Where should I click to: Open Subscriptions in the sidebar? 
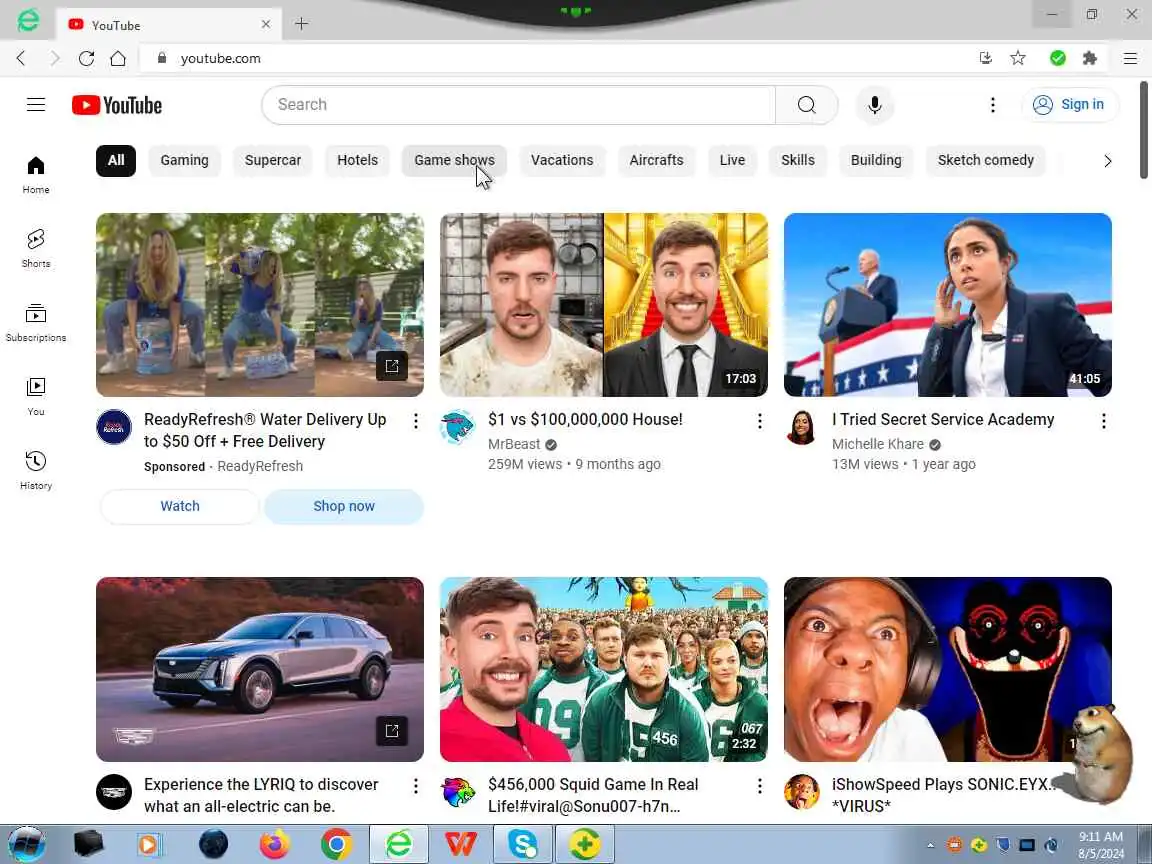[36, 323]
